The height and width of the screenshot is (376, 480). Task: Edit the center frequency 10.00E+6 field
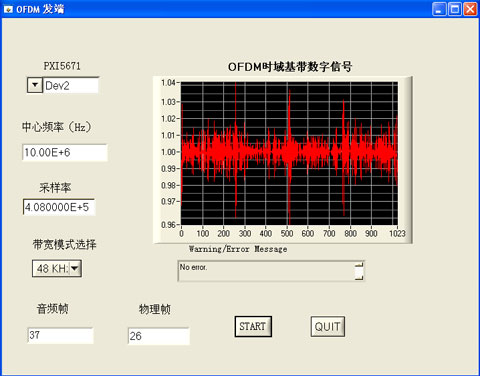coord(65,153)
